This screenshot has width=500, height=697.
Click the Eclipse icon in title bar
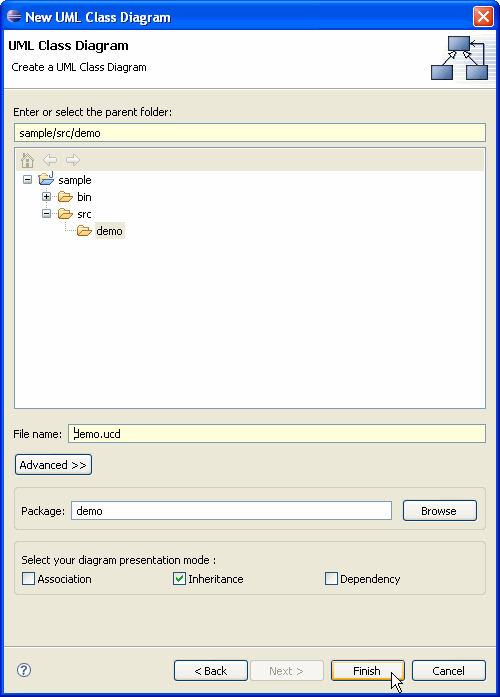point(14,16)
